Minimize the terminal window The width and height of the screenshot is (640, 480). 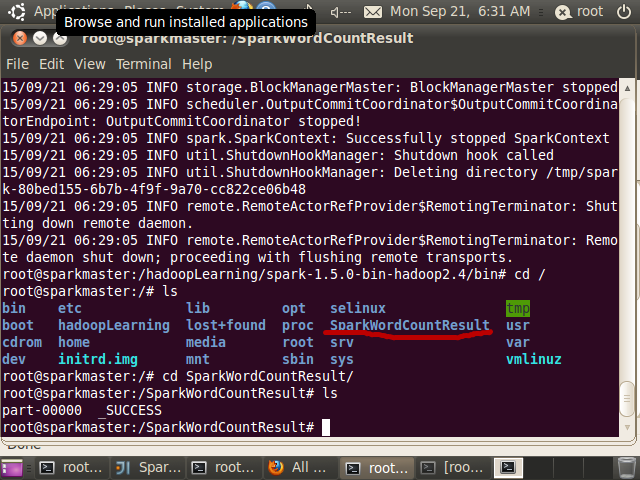pyautogui.click(x=40, y=38)
